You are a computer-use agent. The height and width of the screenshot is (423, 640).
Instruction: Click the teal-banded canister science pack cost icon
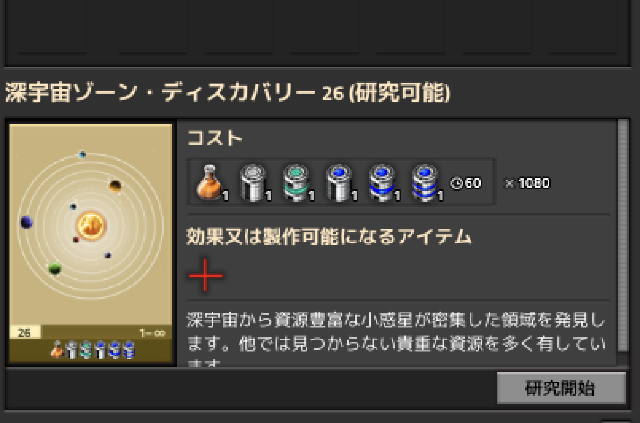tap(296, 183)
